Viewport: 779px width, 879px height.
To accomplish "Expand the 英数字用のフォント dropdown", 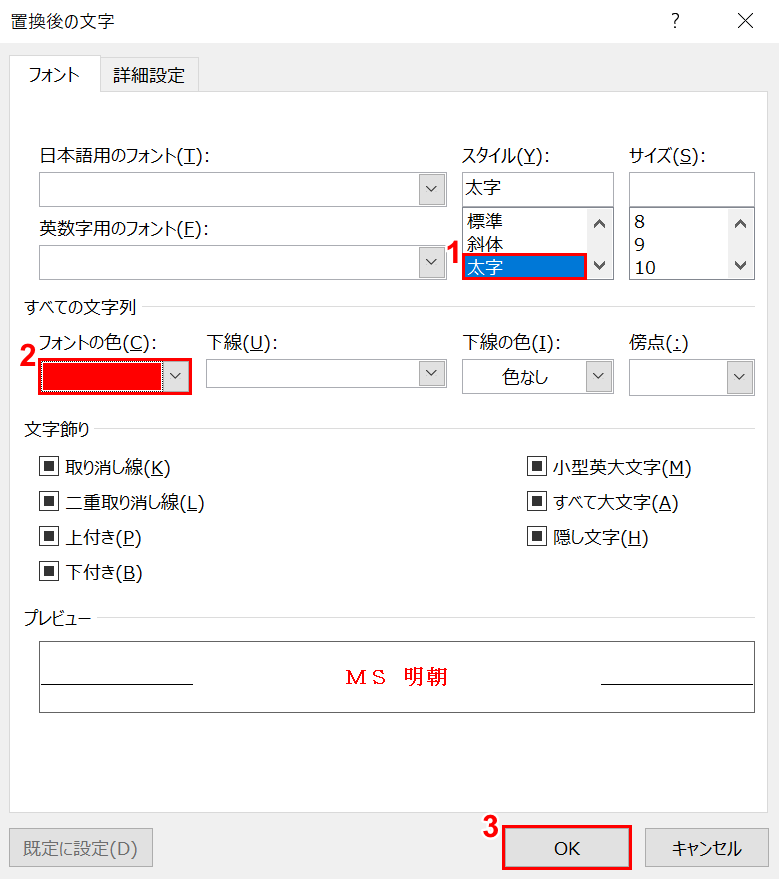I will [x=432, y=262].
